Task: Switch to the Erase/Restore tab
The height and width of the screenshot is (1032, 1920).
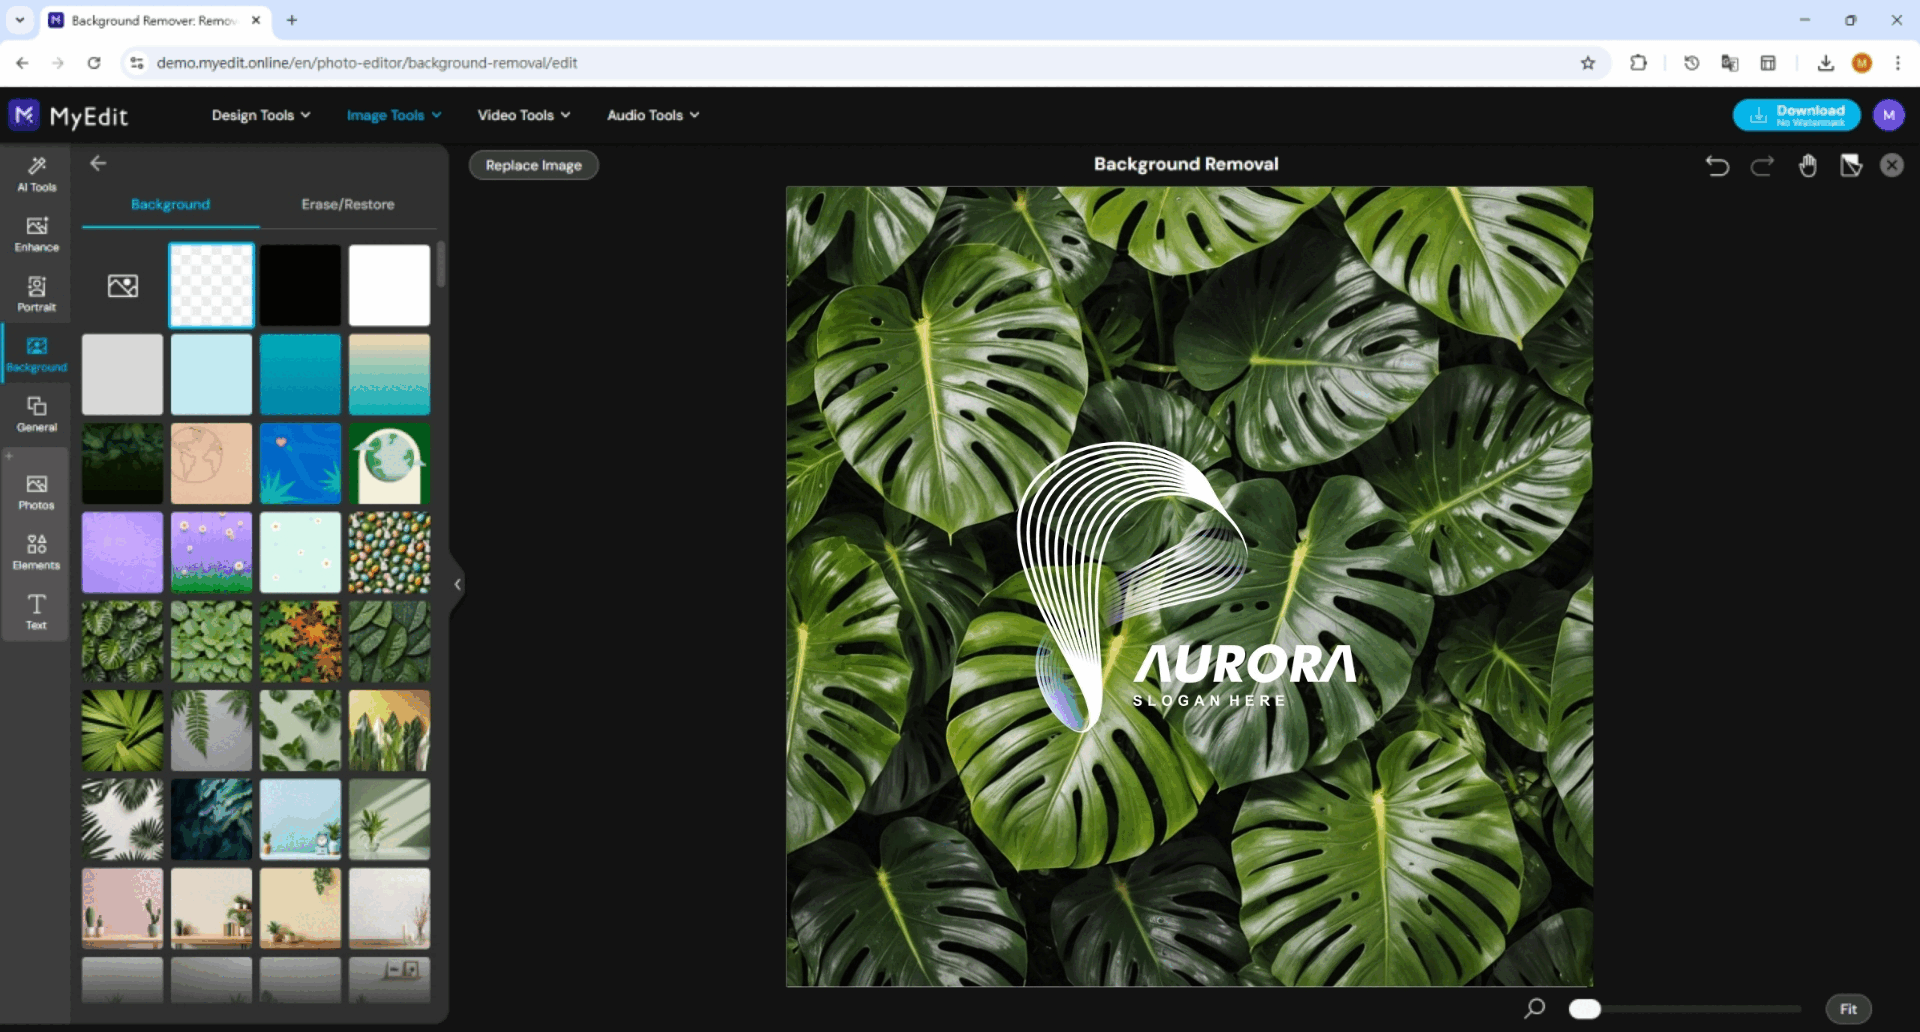Action: coord(348,204)
